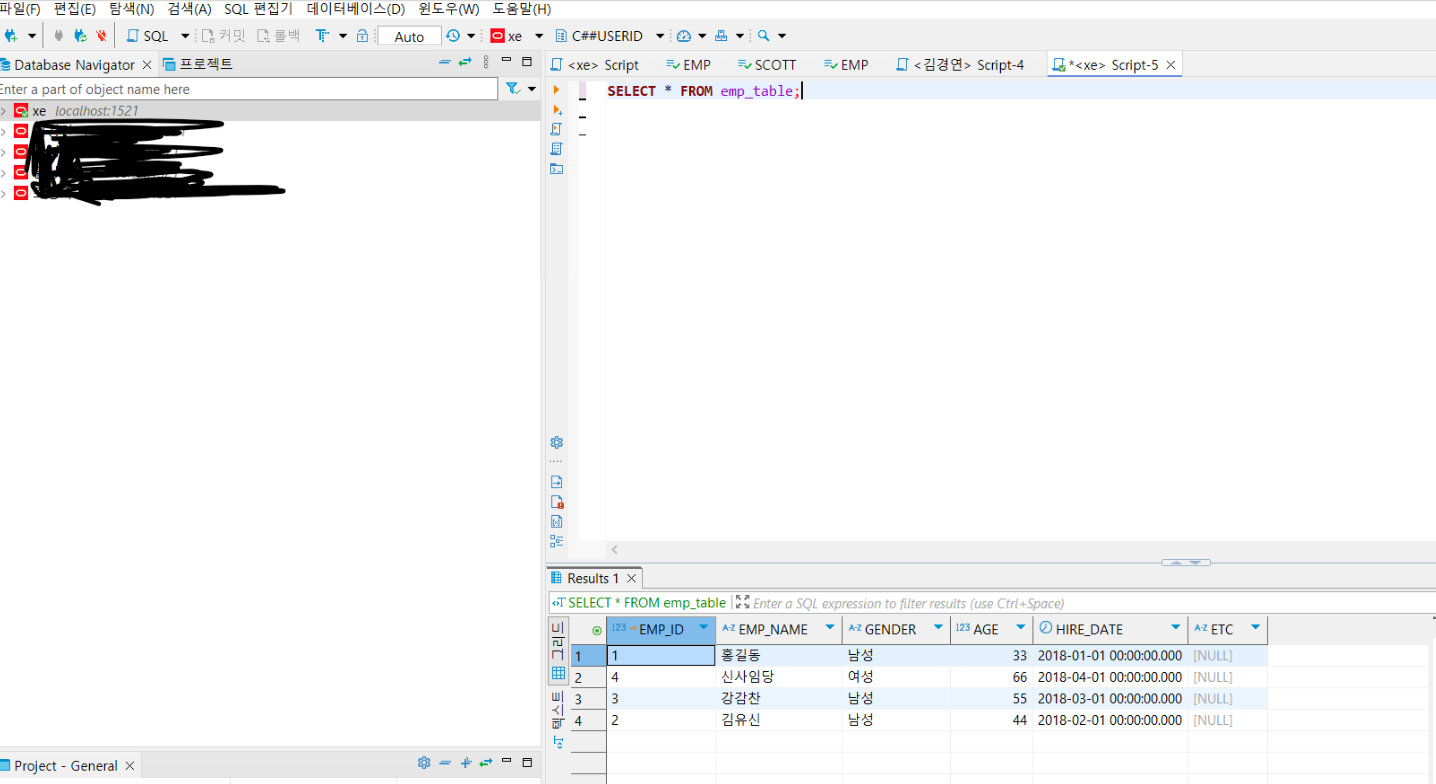Open the 도움말(H) menu
Screen dimensions: 1436x784
click(x=521, y=9)
